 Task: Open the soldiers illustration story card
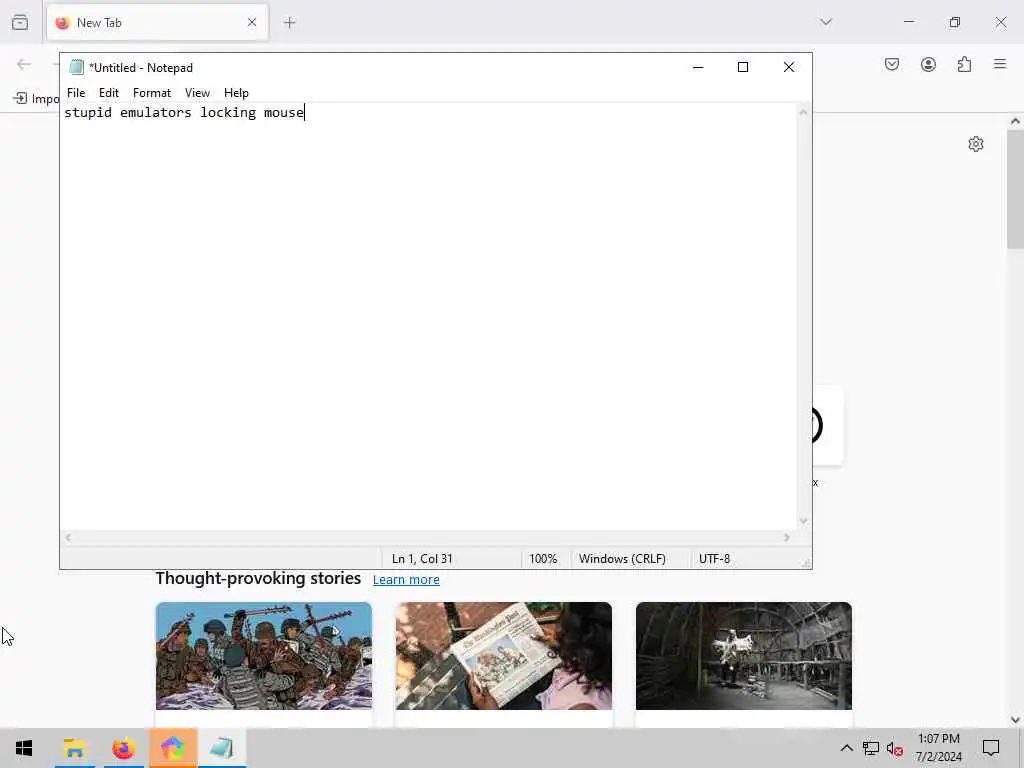tap(264, 656)
